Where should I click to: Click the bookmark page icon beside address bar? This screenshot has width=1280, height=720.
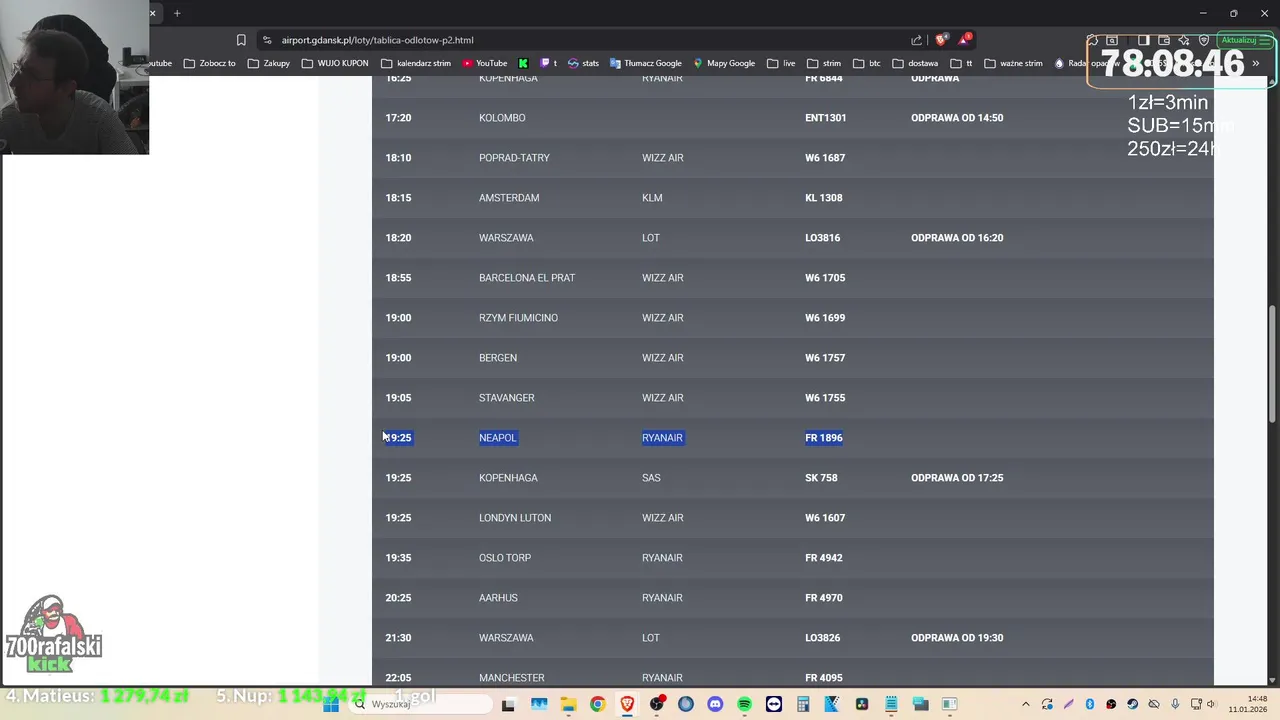(x=241, y=40)
